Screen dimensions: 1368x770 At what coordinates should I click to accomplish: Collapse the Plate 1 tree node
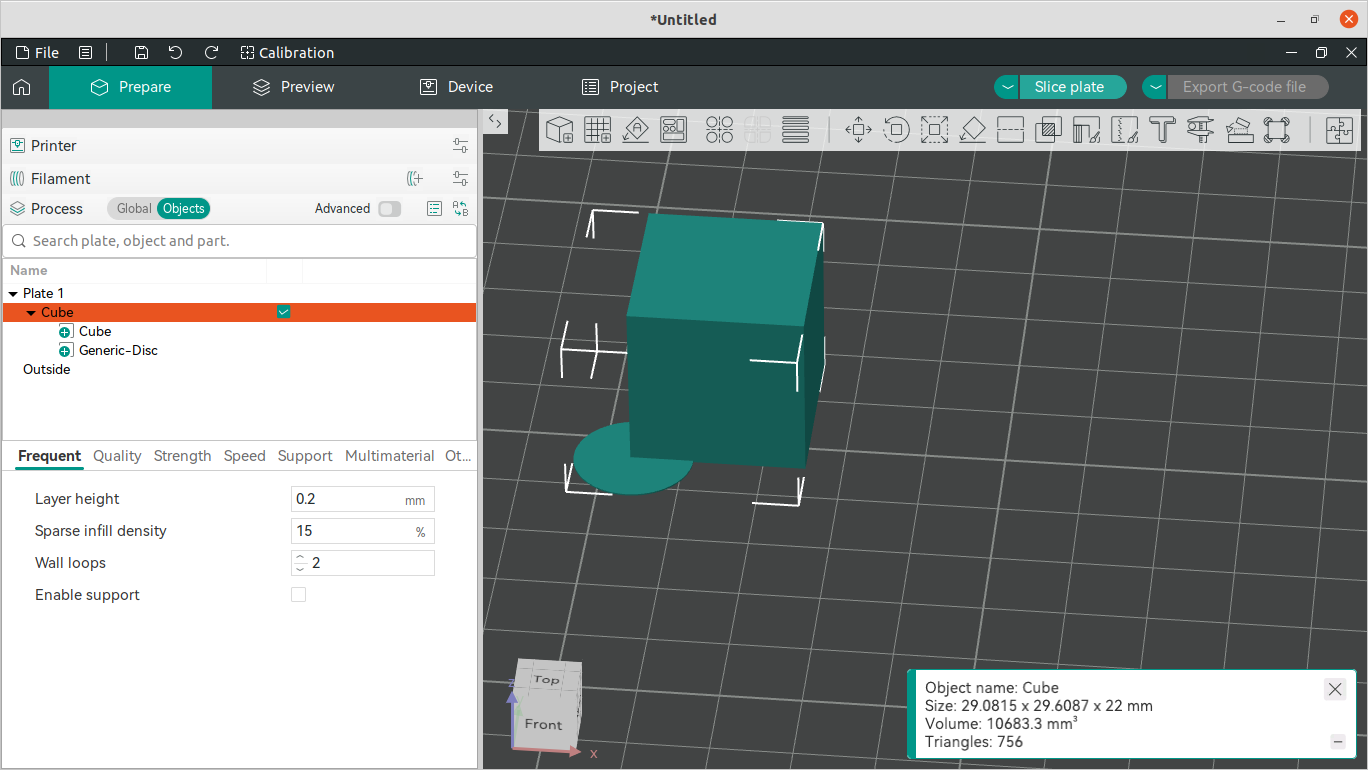click(13, 294)
